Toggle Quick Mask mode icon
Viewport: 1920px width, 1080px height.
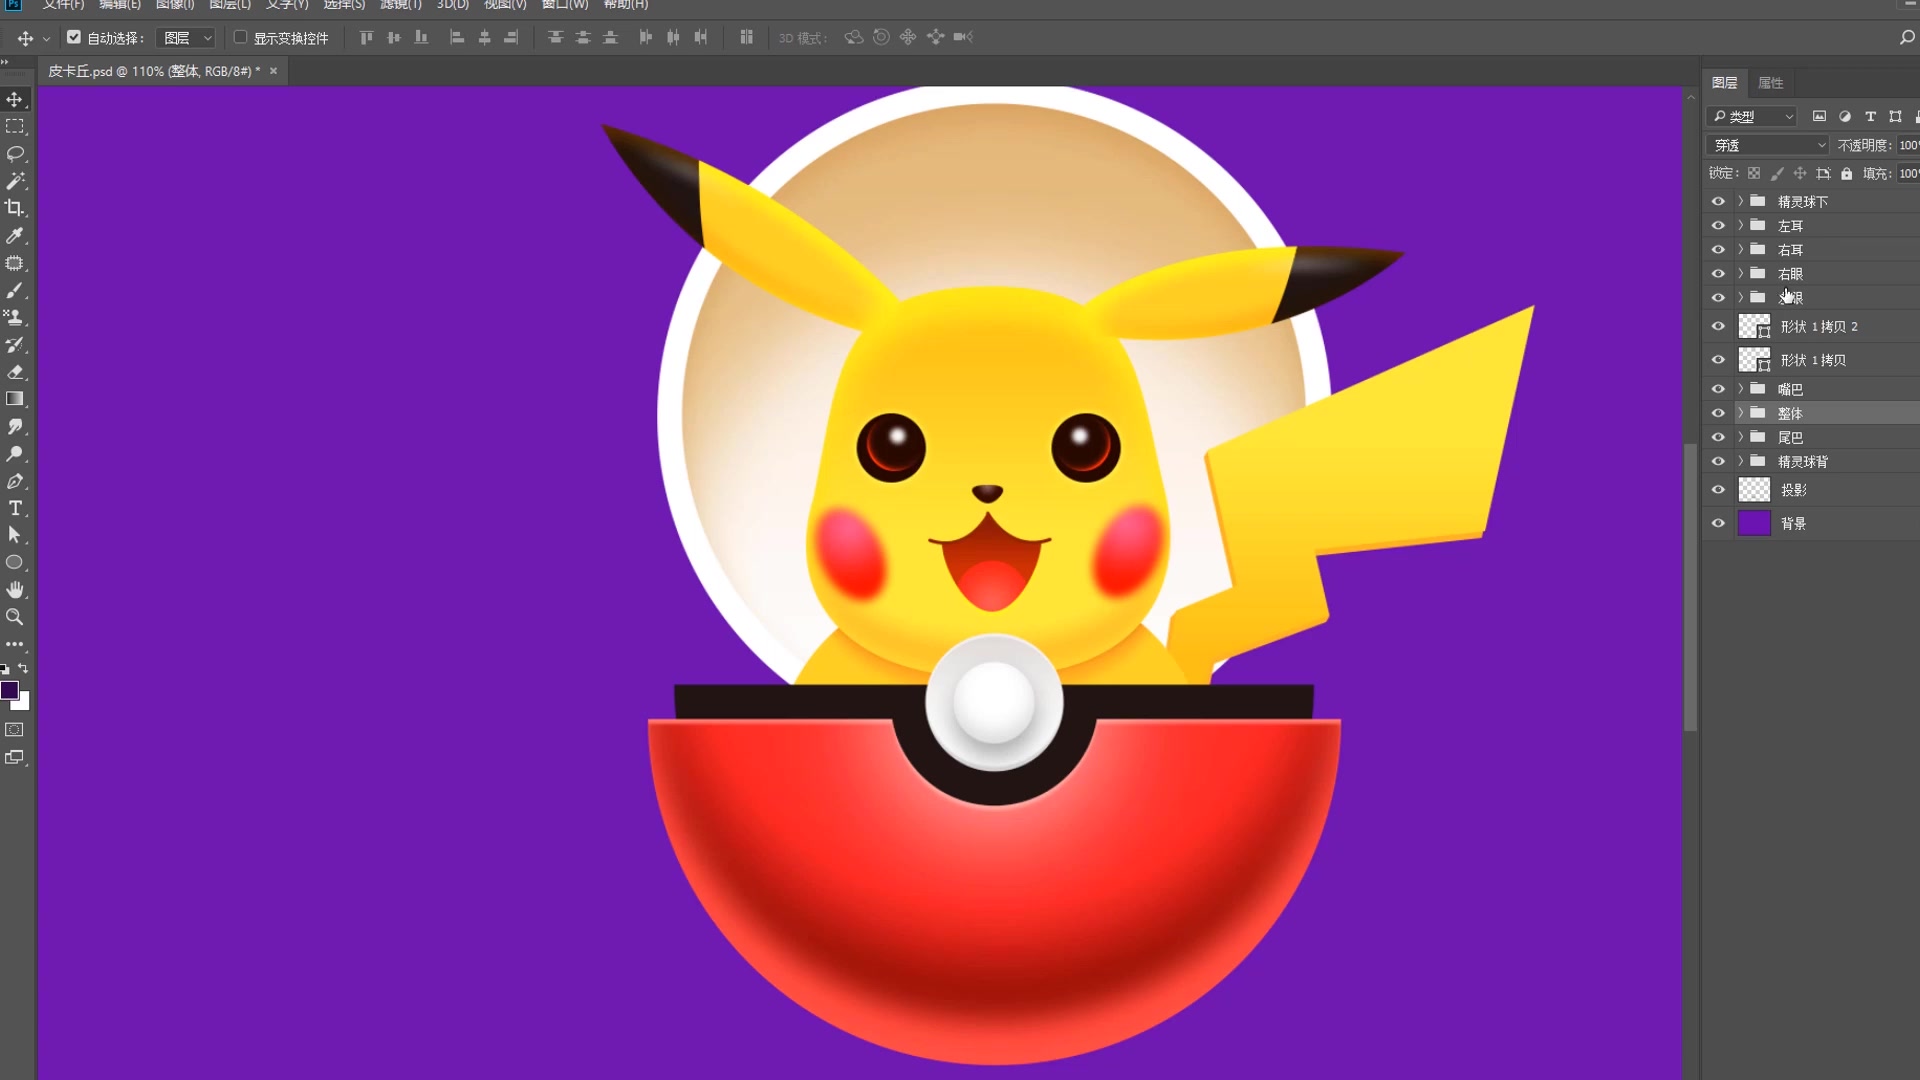click(15, 730)
